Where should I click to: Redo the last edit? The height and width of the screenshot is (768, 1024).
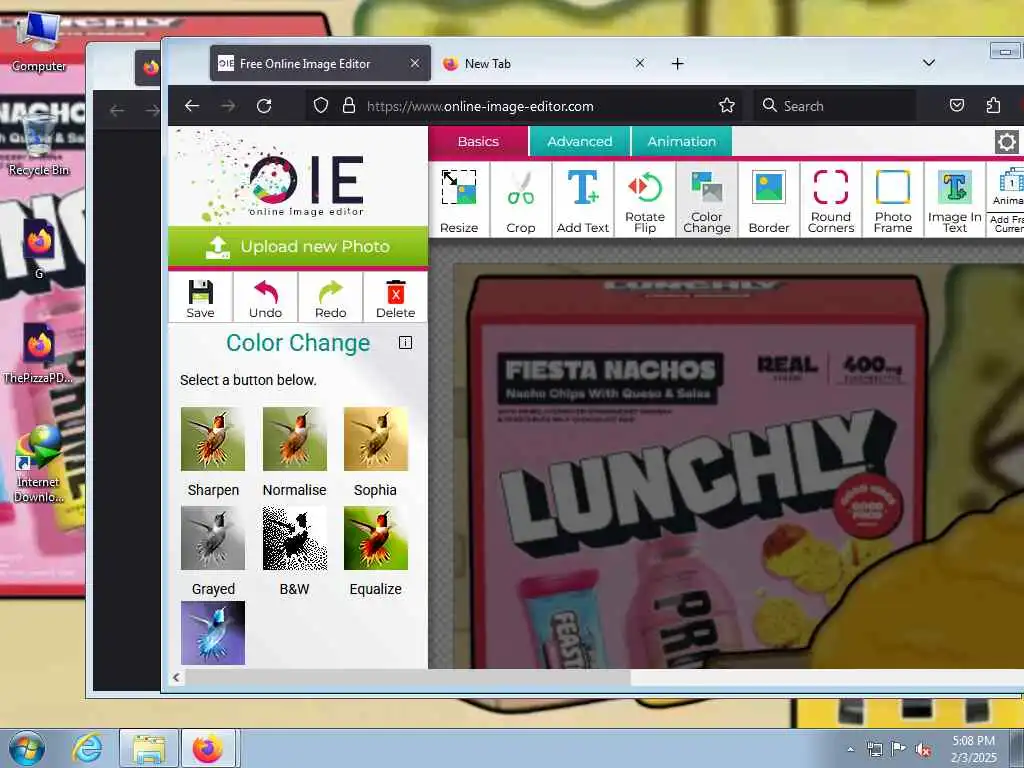[x=330, y=297]
